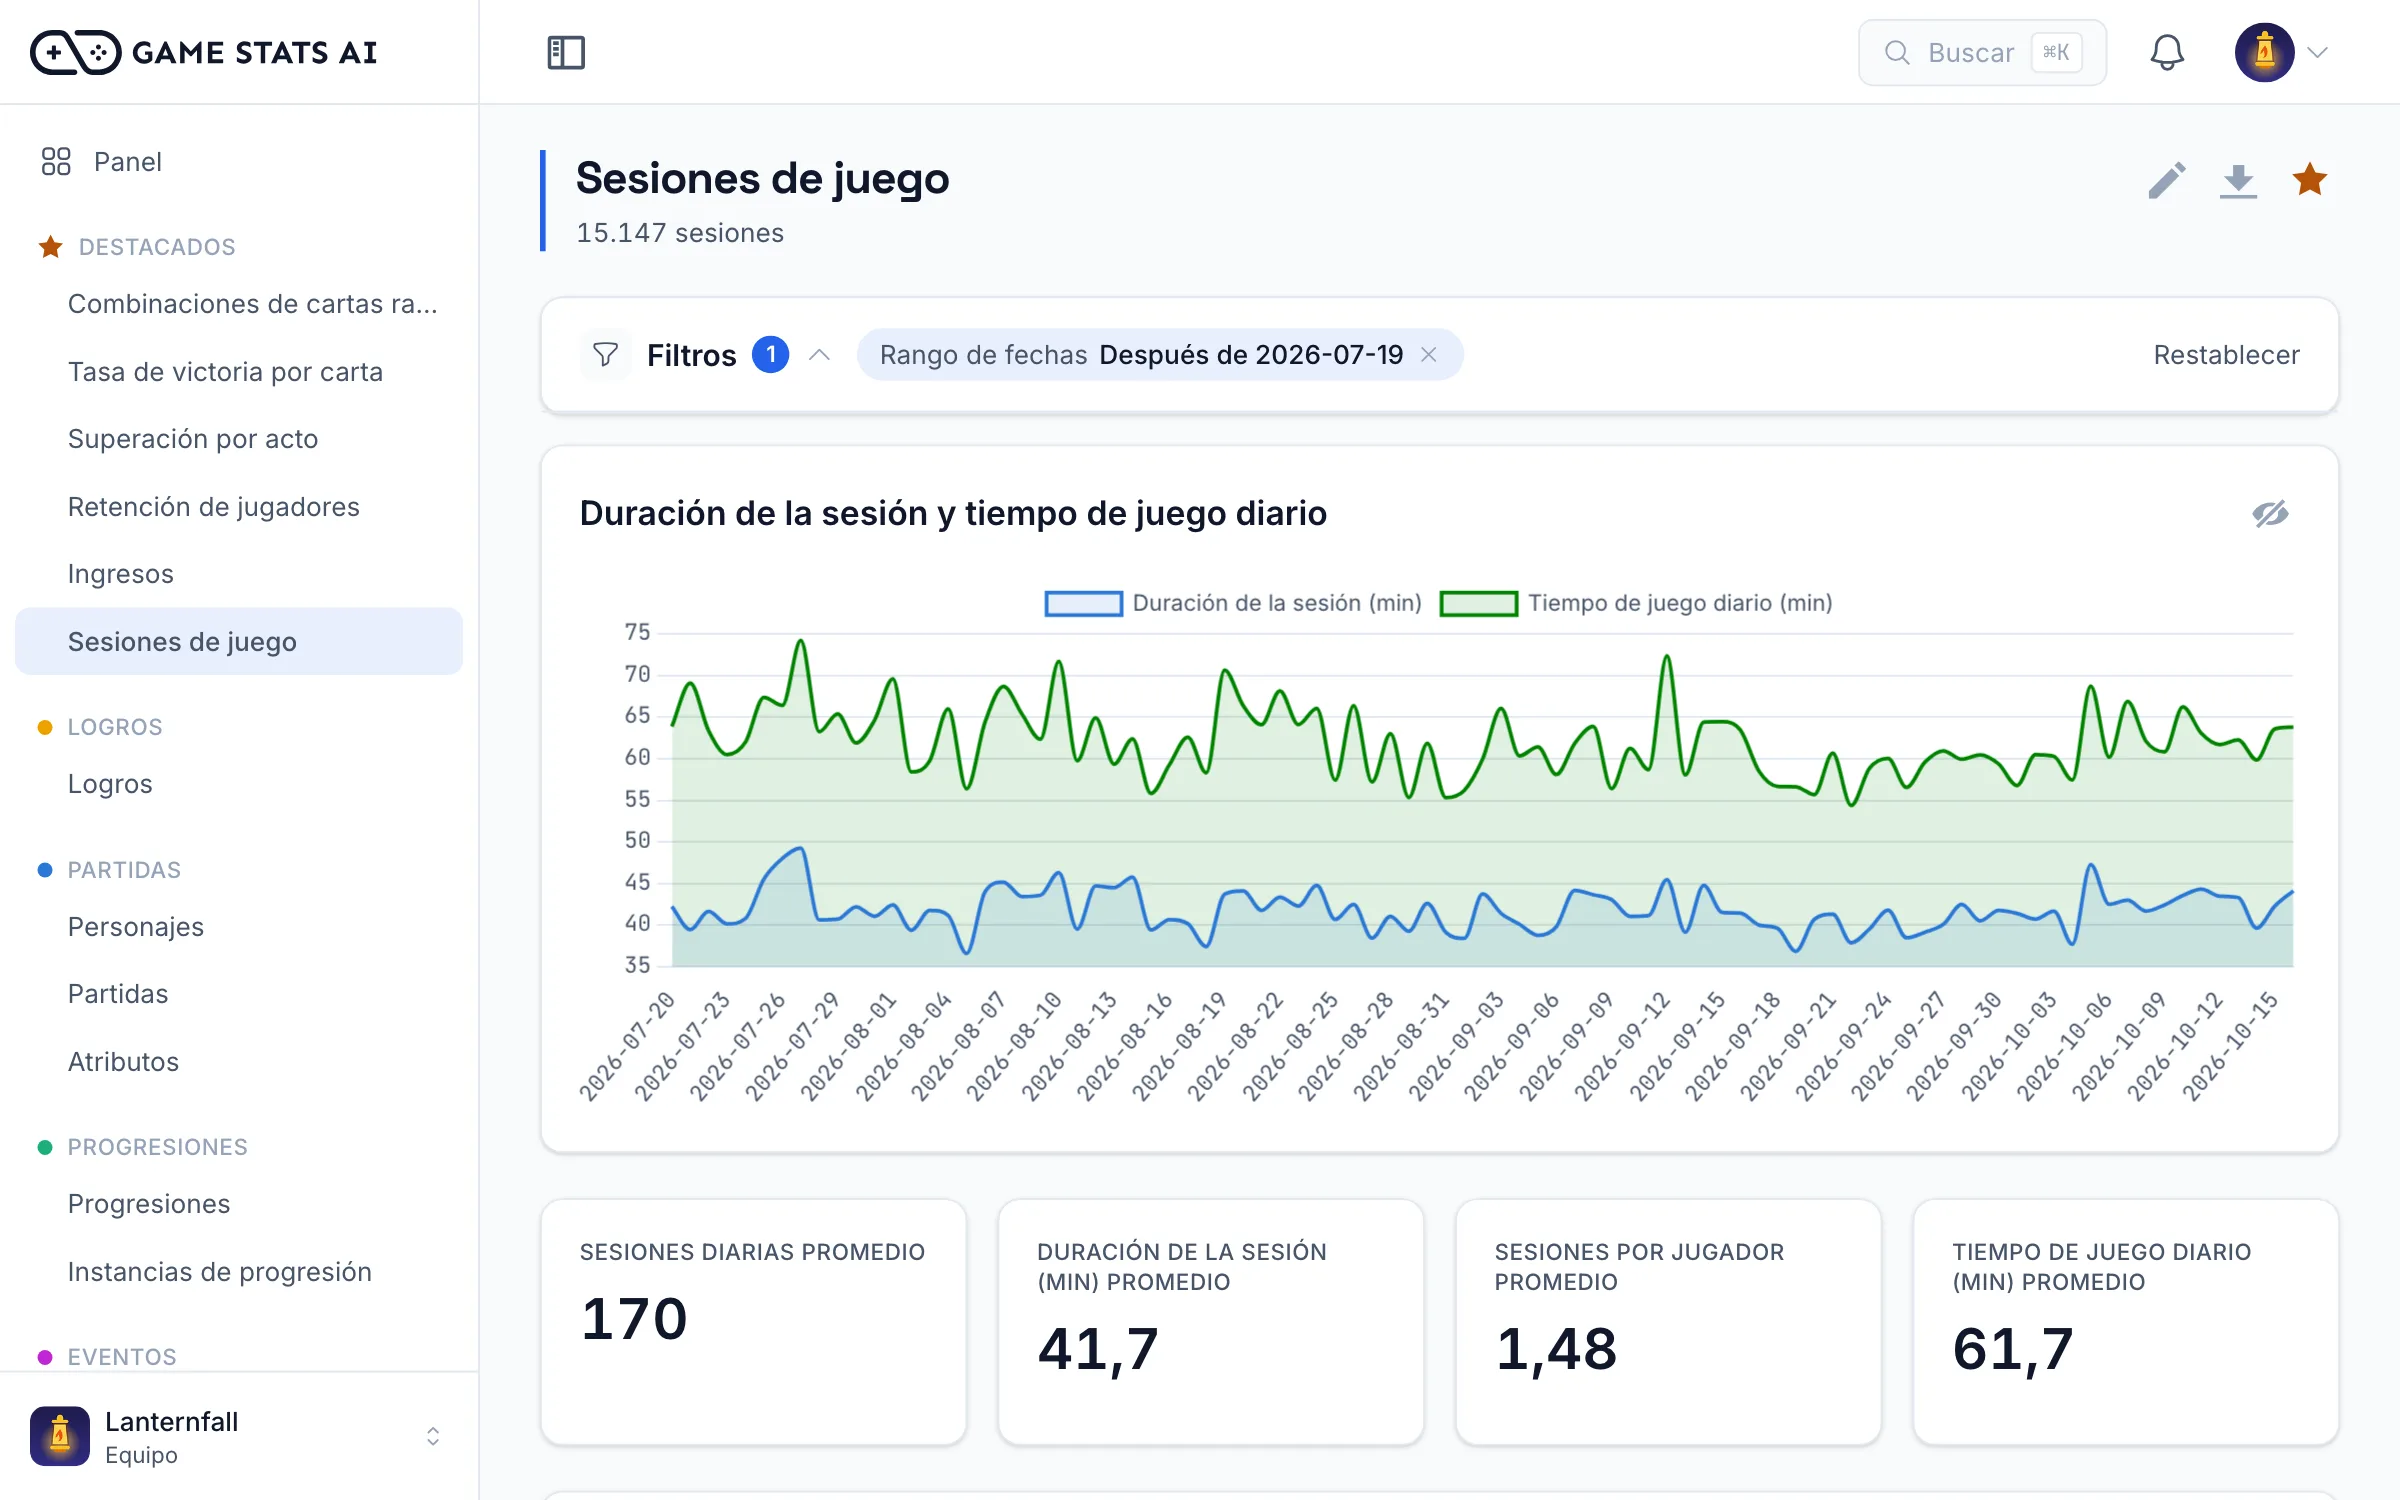Toggle Tiempo de juego diario legend series
The height and width of the screenshot is (1500, 2400).
1636,603
